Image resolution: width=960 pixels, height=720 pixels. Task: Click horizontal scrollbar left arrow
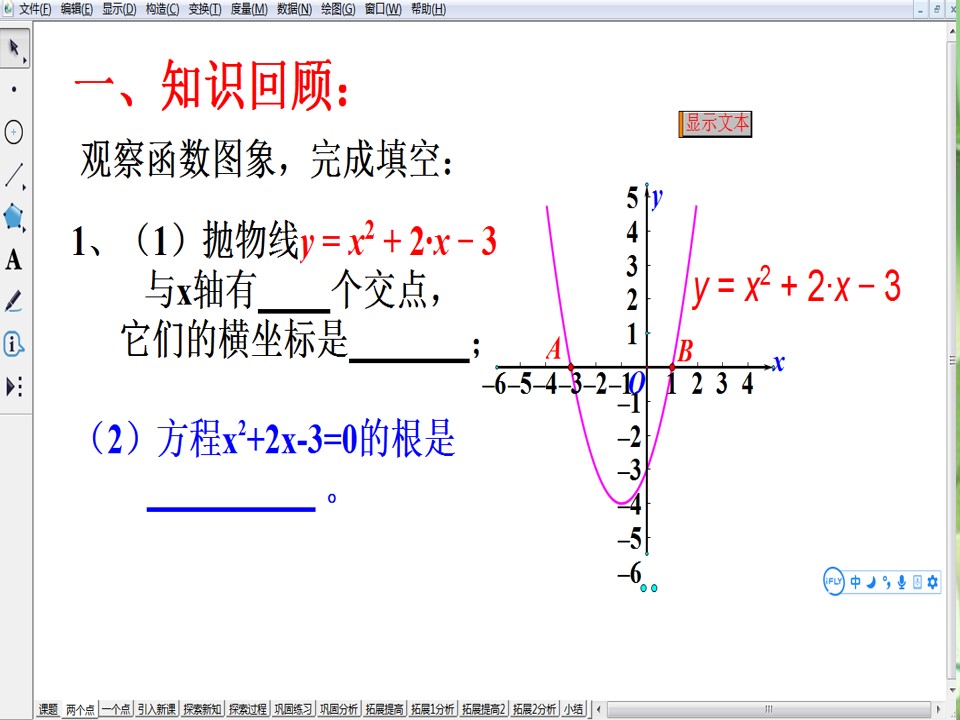tap(599, 710)
